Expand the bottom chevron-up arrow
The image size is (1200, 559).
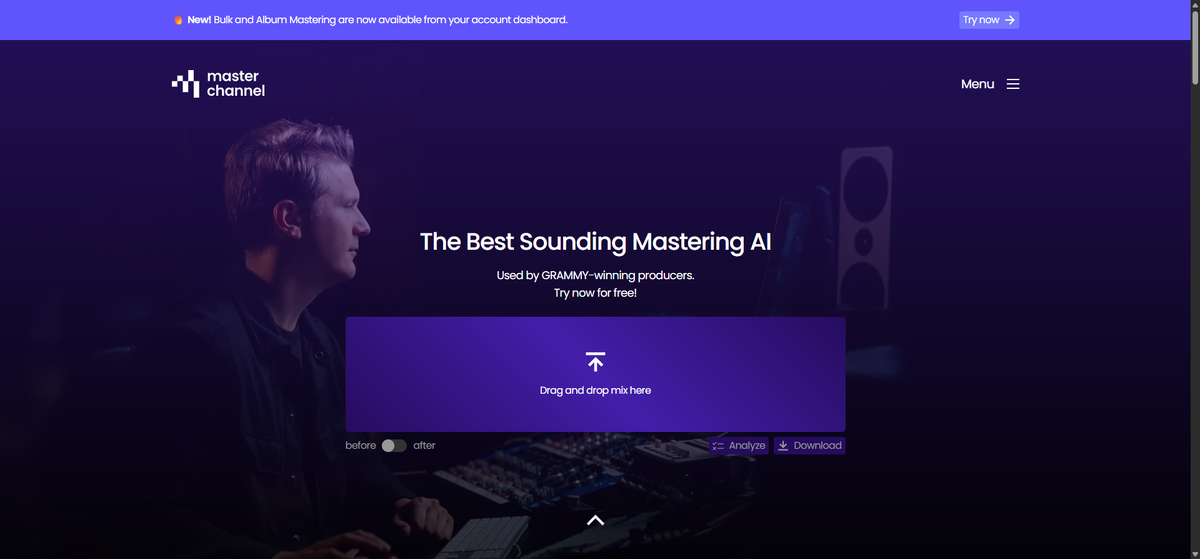tap(595, 520)
